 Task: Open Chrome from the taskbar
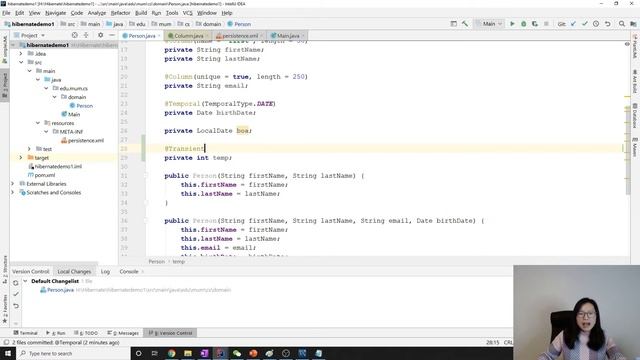coord(171,353)
